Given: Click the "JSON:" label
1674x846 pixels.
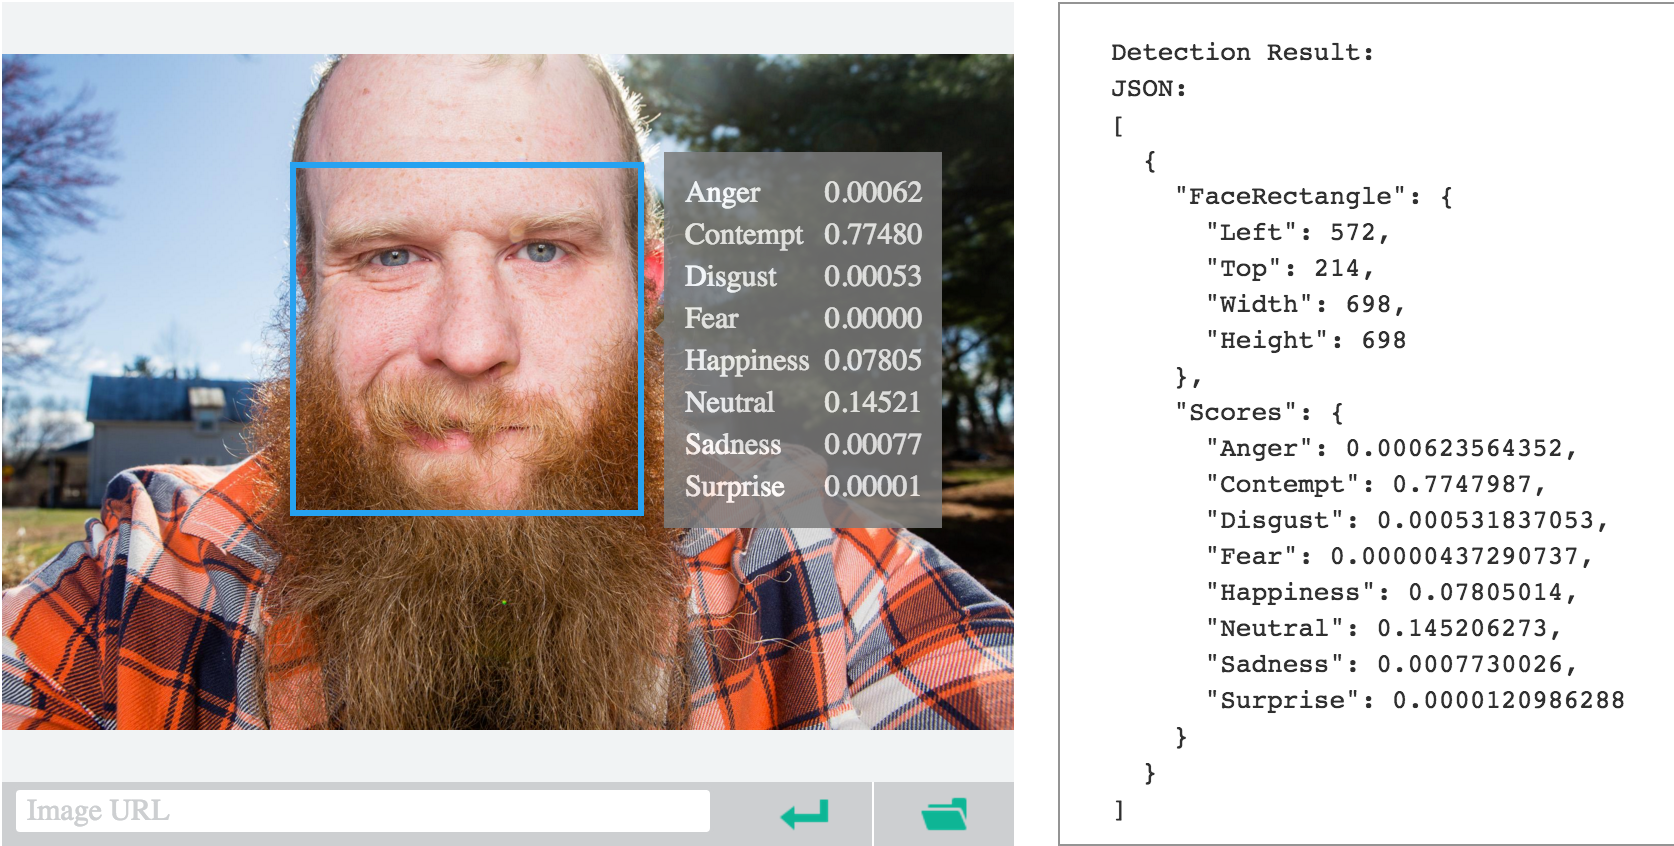Looking at the screenshot, I should point(1149,88).
